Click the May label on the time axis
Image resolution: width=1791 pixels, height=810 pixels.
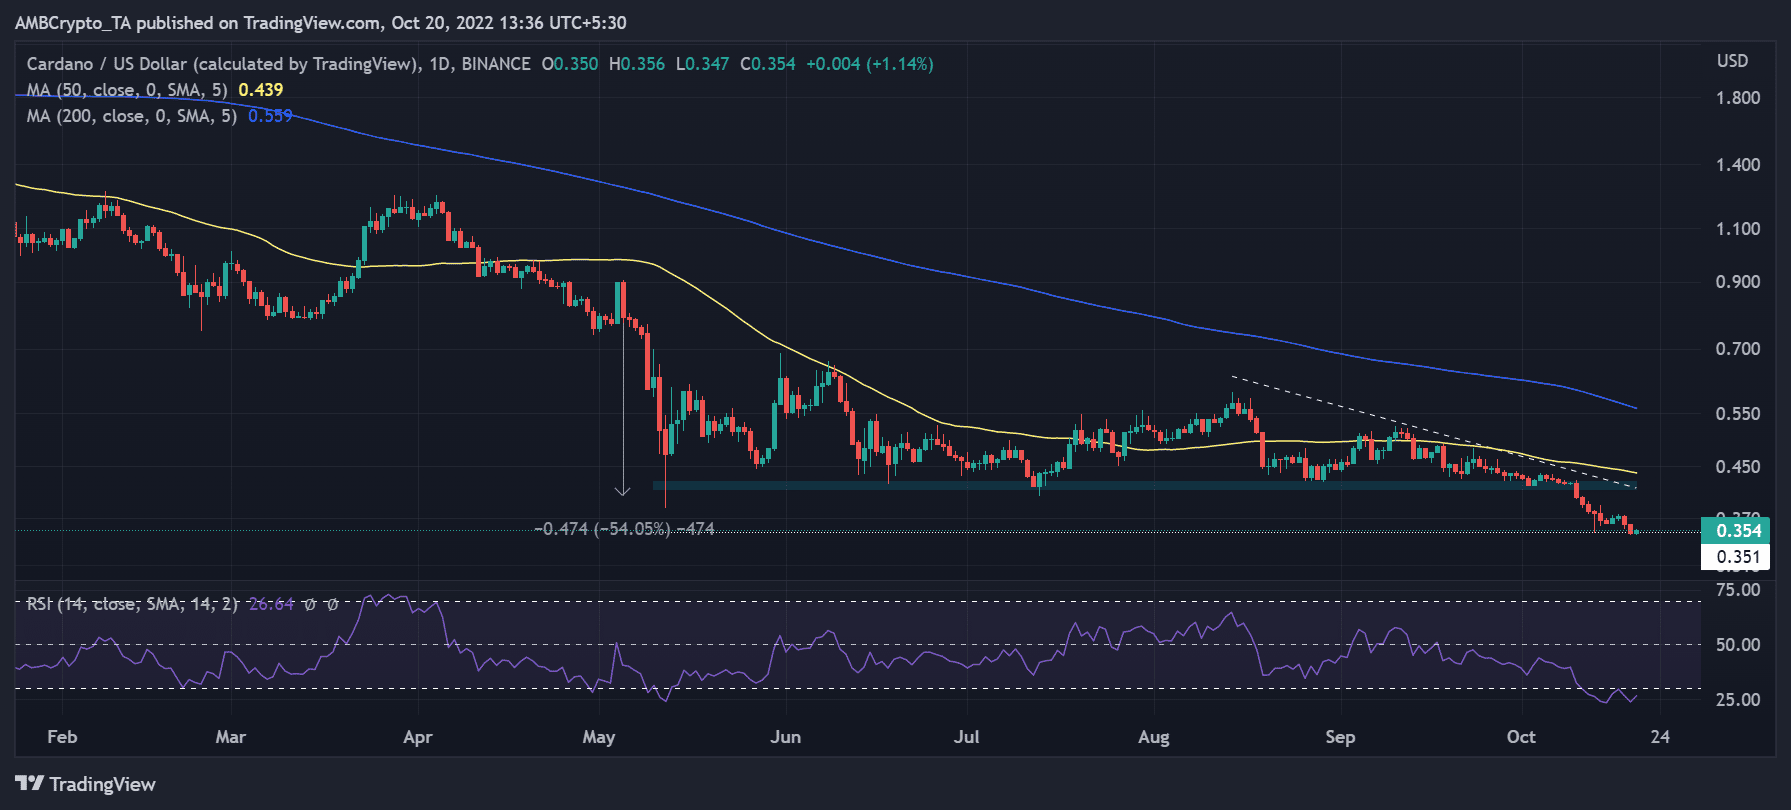pyautogui.click(x=598, y=737)
